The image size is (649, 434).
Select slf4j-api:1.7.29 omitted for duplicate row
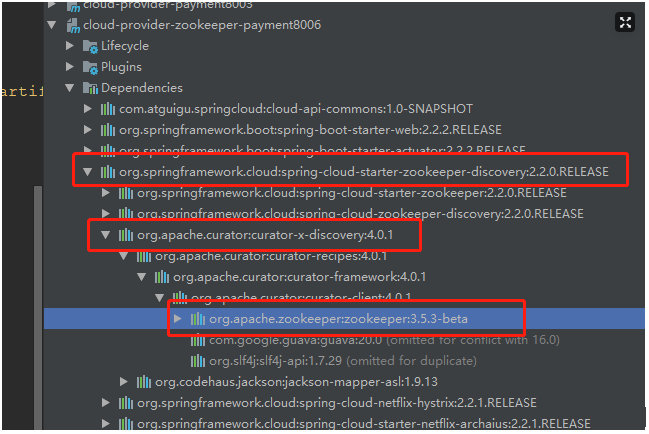point(343,361)
